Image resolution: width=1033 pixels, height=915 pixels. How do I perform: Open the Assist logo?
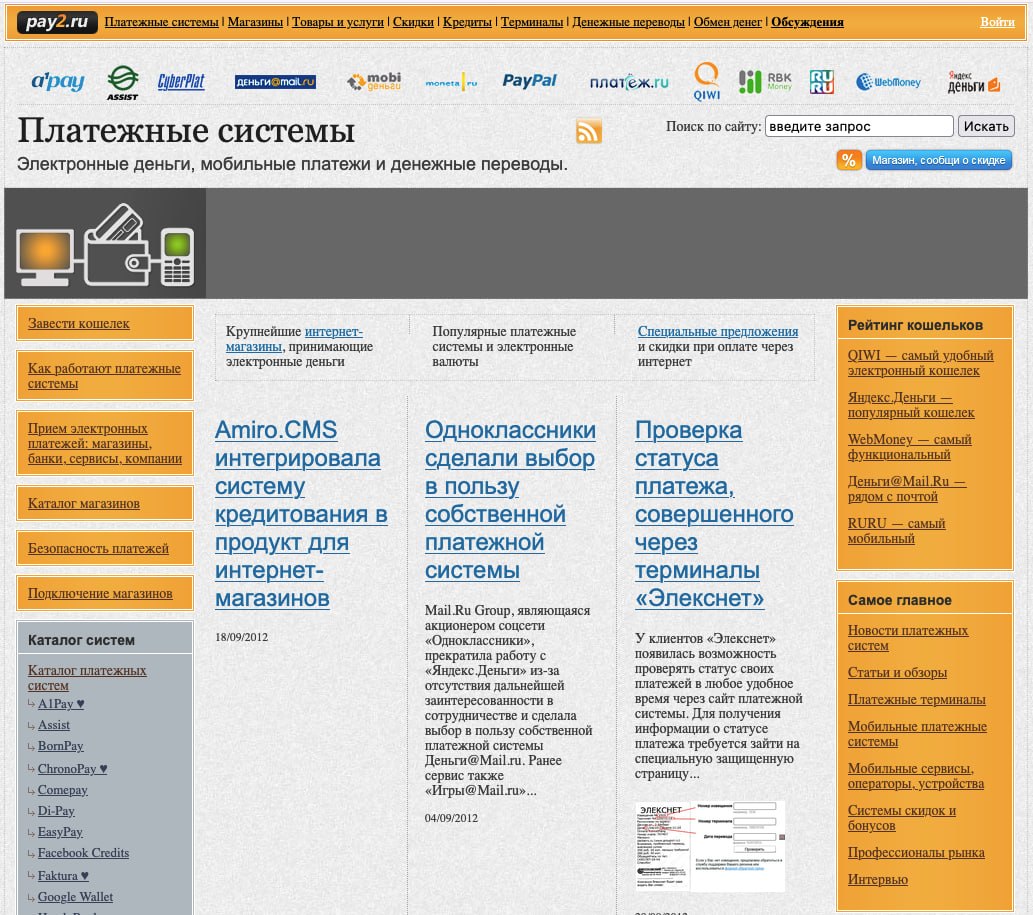click(x=123, y=83)
